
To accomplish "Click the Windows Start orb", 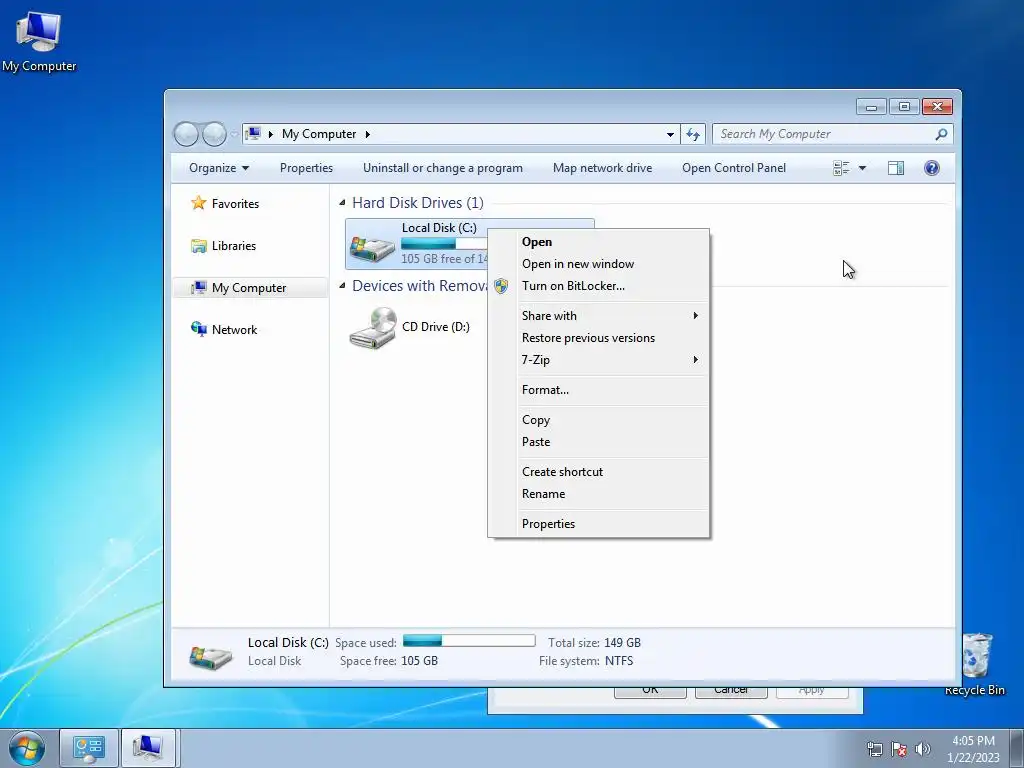I will 27,748.
